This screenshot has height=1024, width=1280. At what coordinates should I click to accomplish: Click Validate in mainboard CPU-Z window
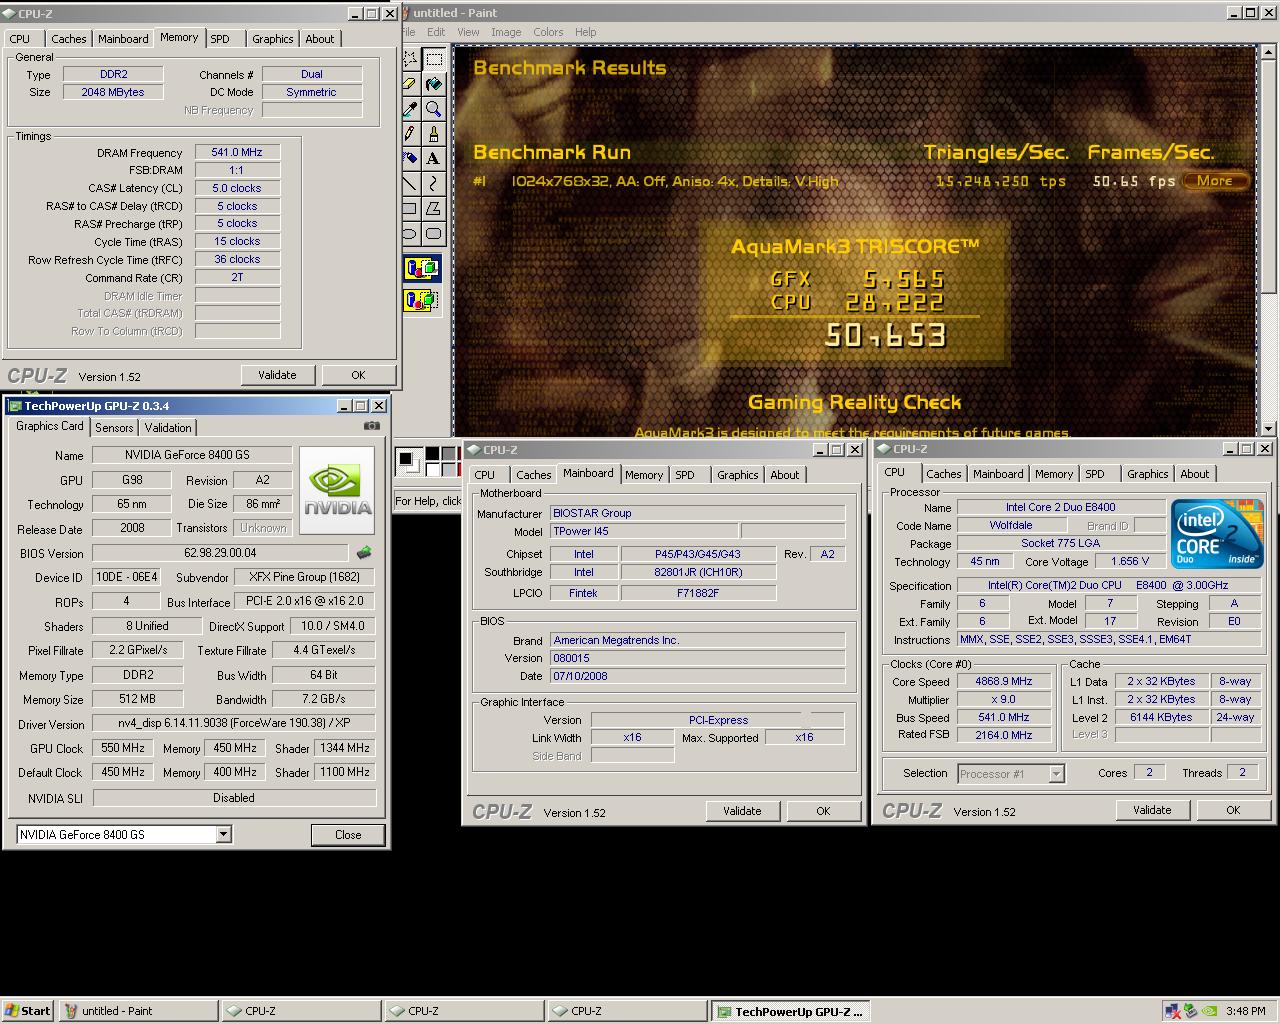(742, 811)
